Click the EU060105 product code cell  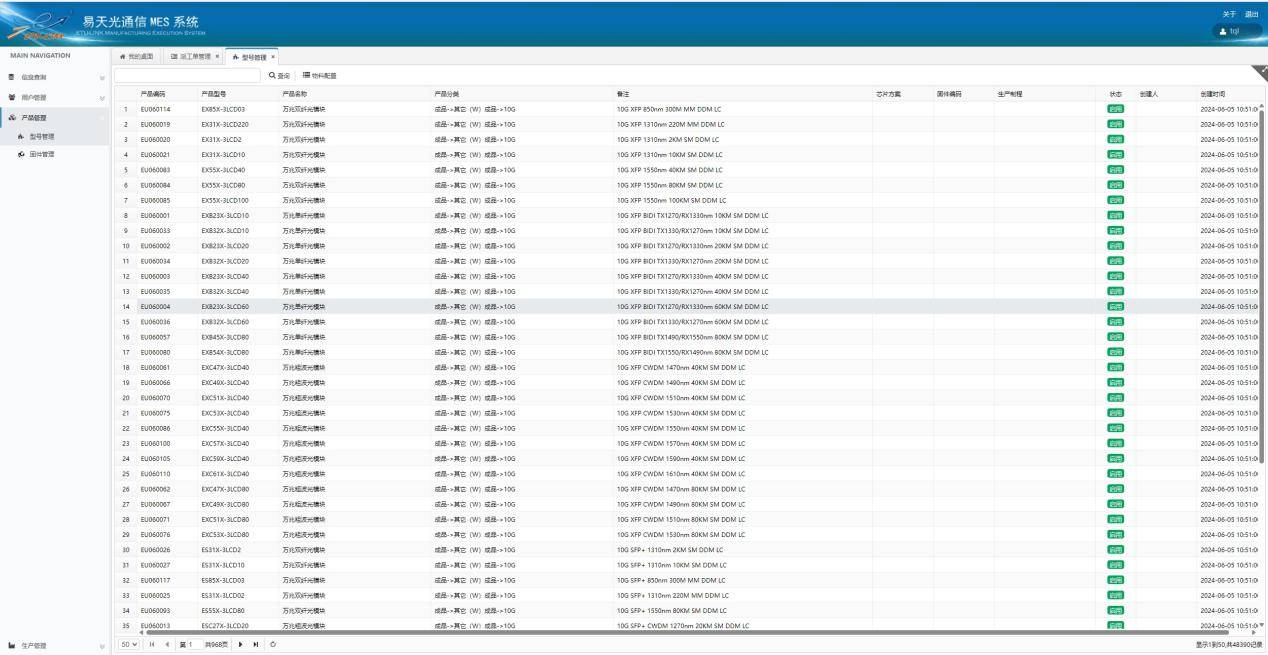155,458
